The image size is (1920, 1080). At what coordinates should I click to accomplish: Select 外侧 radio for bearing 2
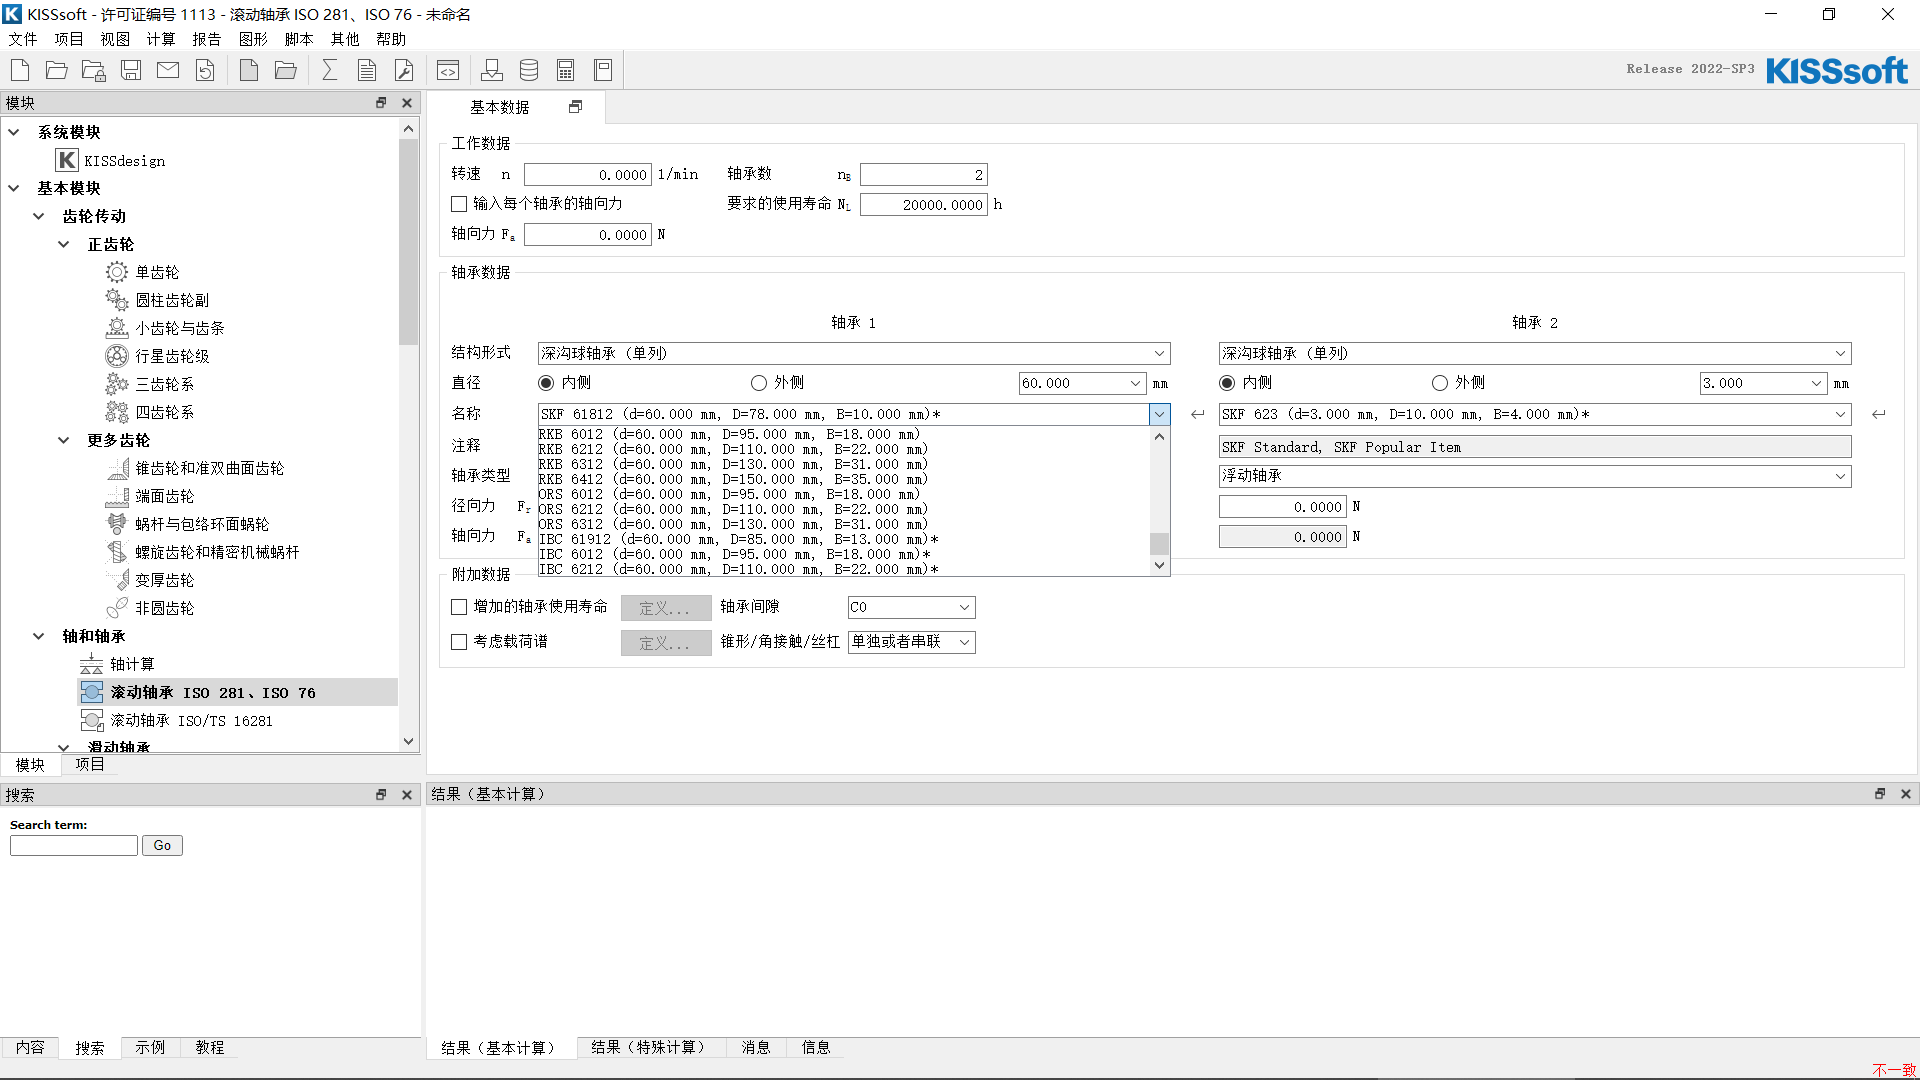(x=1440, y=383)
